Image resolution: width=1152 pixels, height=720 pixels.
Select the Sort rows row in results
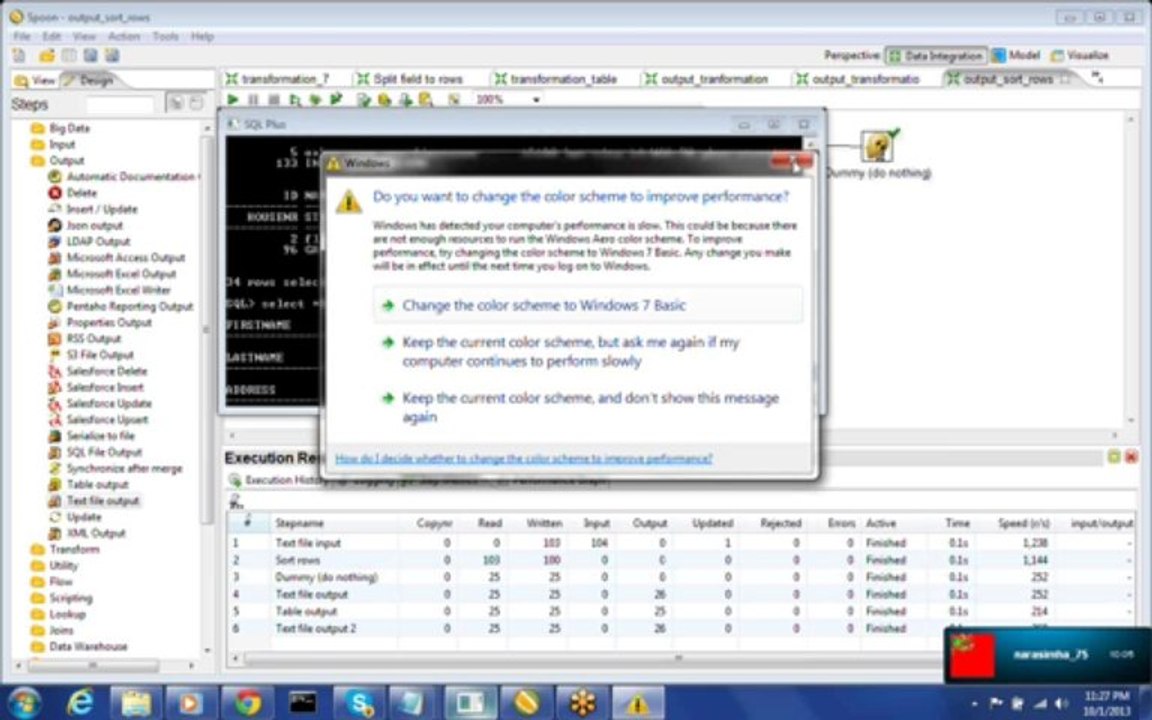pyautogui.click(x=680, y=560)
